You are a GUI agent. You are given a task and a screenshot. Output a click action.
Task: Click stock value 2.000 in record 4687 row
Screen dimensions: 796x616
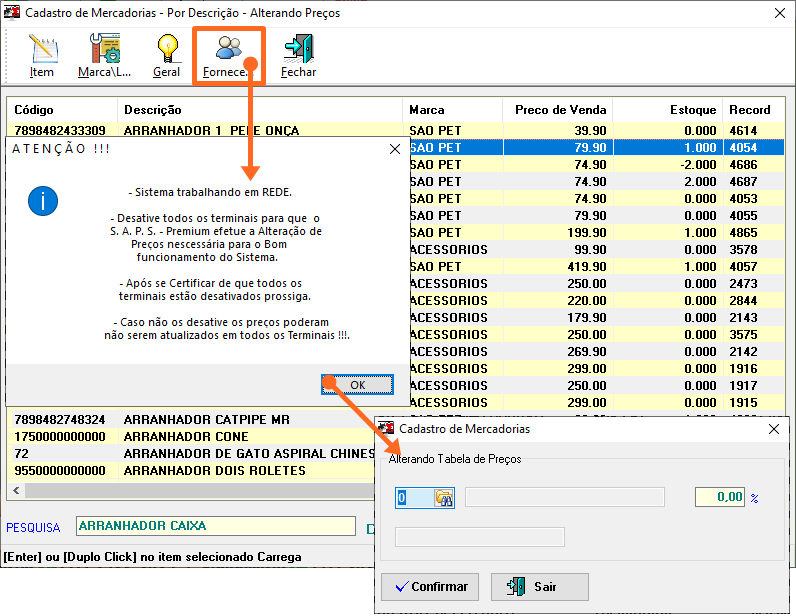click(700, 182)
